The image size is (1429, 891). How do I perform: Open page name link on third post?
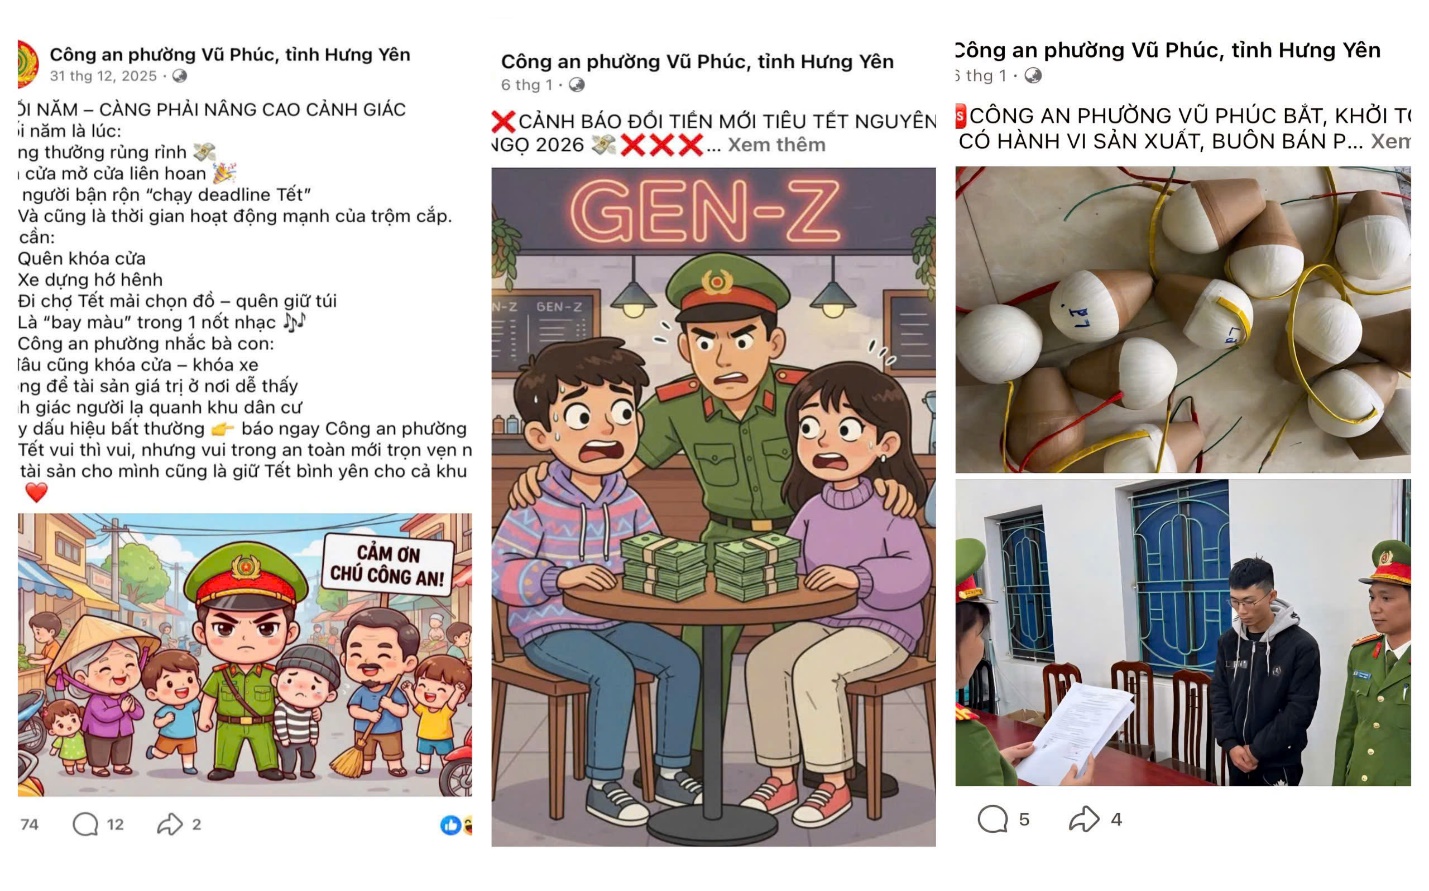(1168, 50)
